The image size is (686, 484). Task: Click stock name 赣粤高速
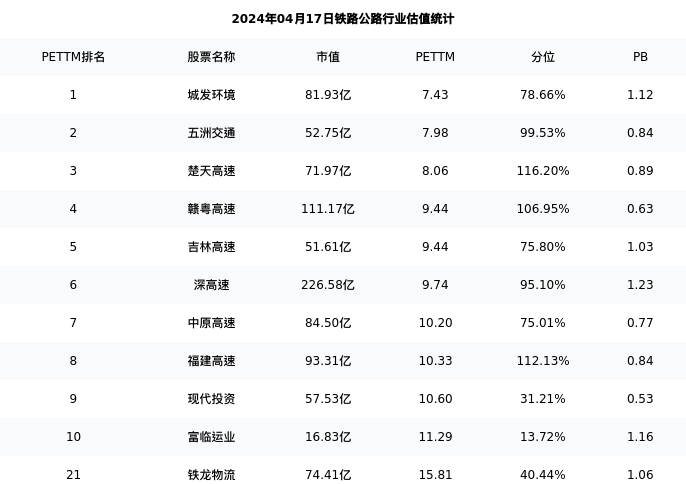(x=211, y=209)
